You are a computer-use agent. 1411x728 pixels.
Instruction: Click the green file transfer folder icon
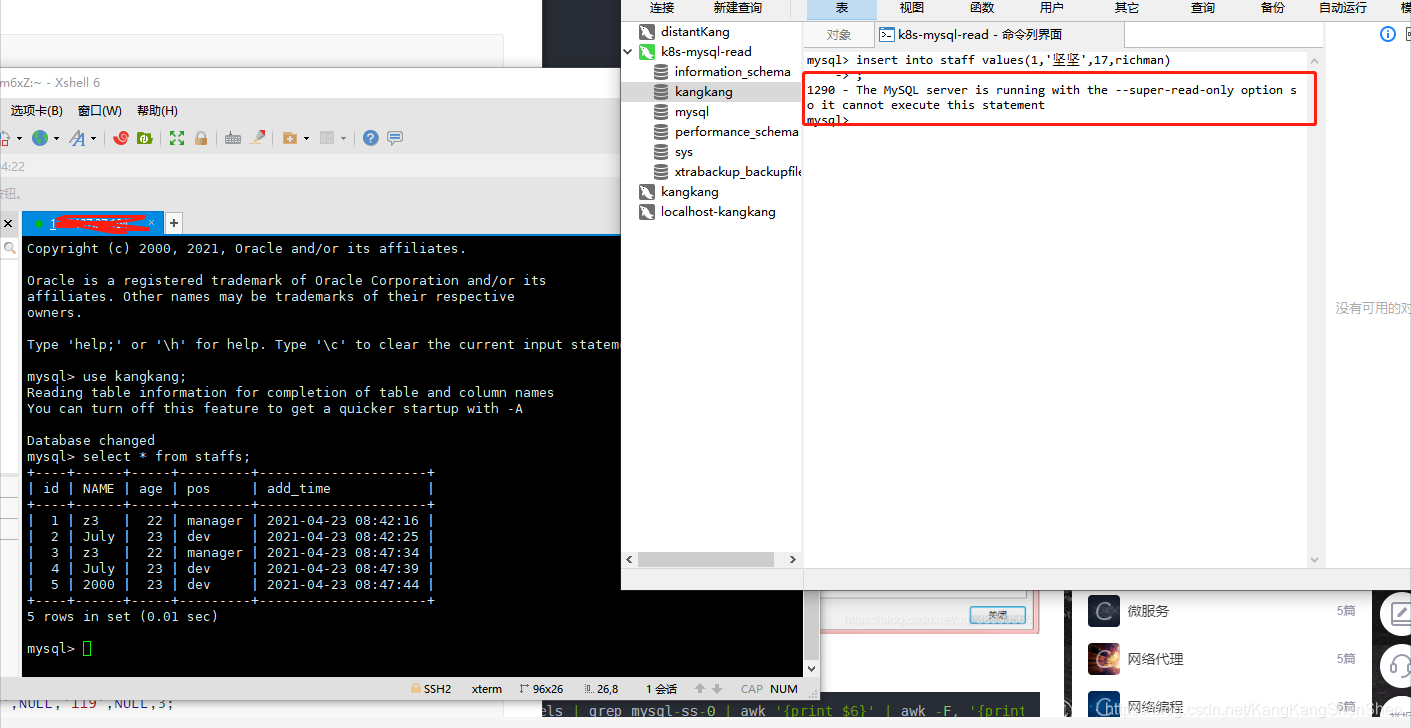(x=144, y=138)
